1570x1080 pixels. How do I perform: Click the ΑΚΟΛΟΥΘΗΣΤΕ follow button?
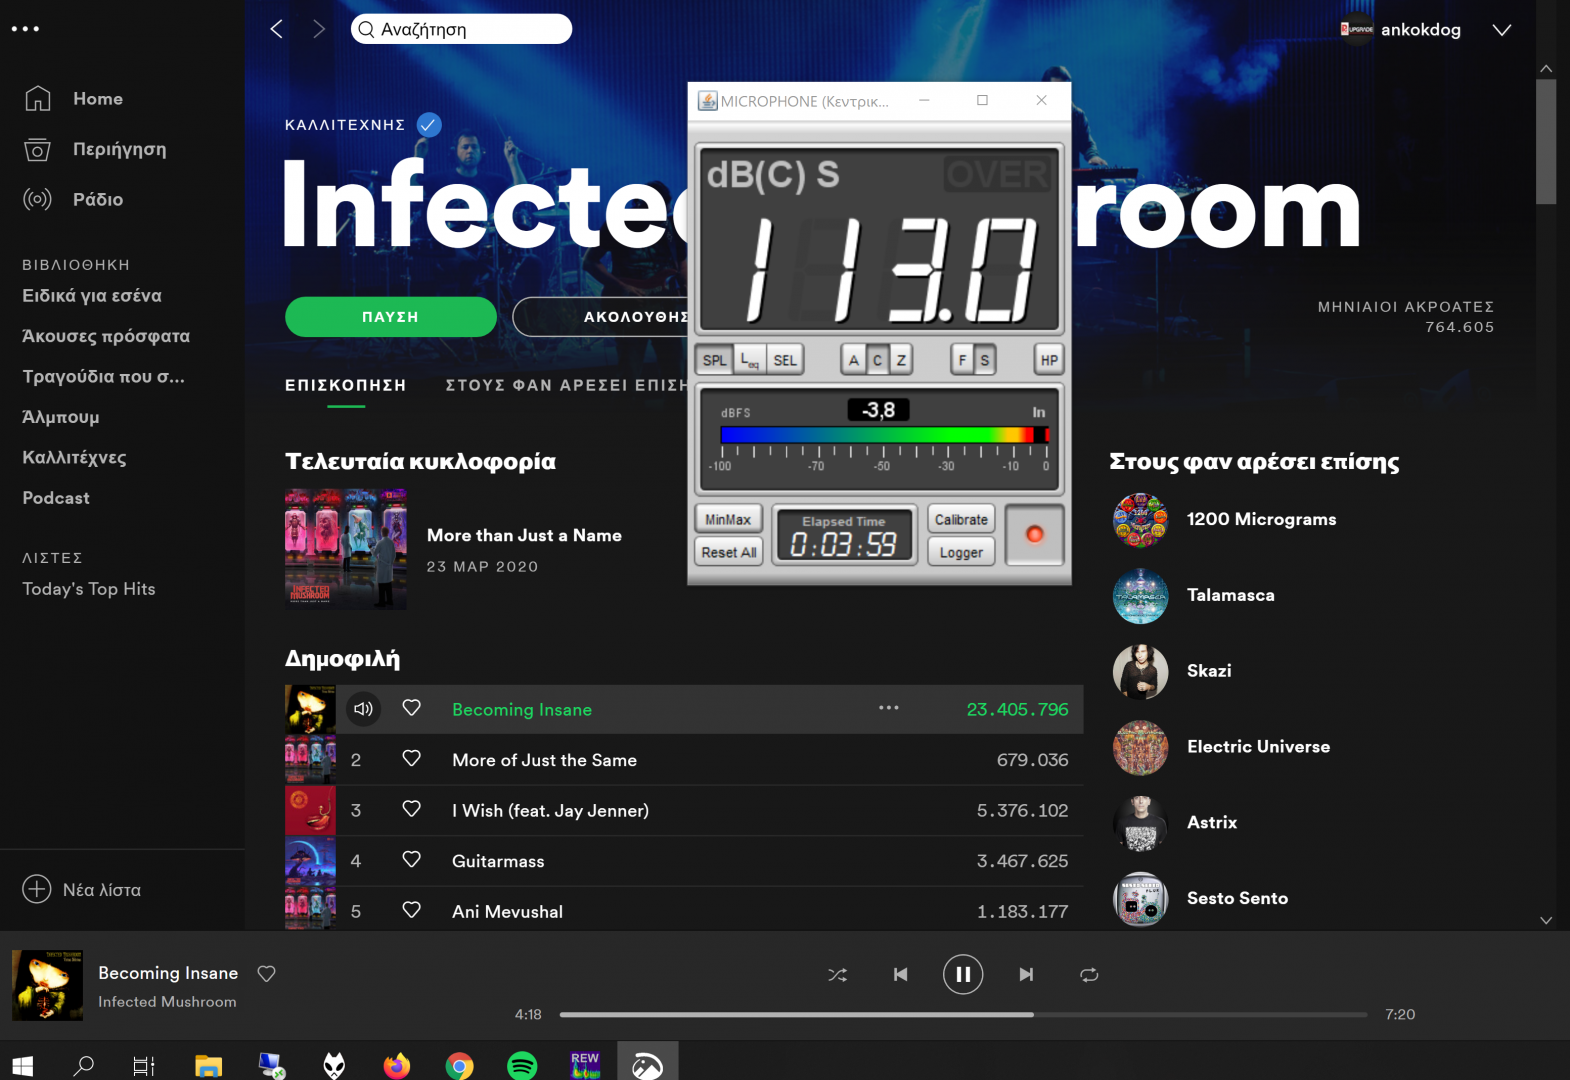pyautogui.click(x=600, y=317)
